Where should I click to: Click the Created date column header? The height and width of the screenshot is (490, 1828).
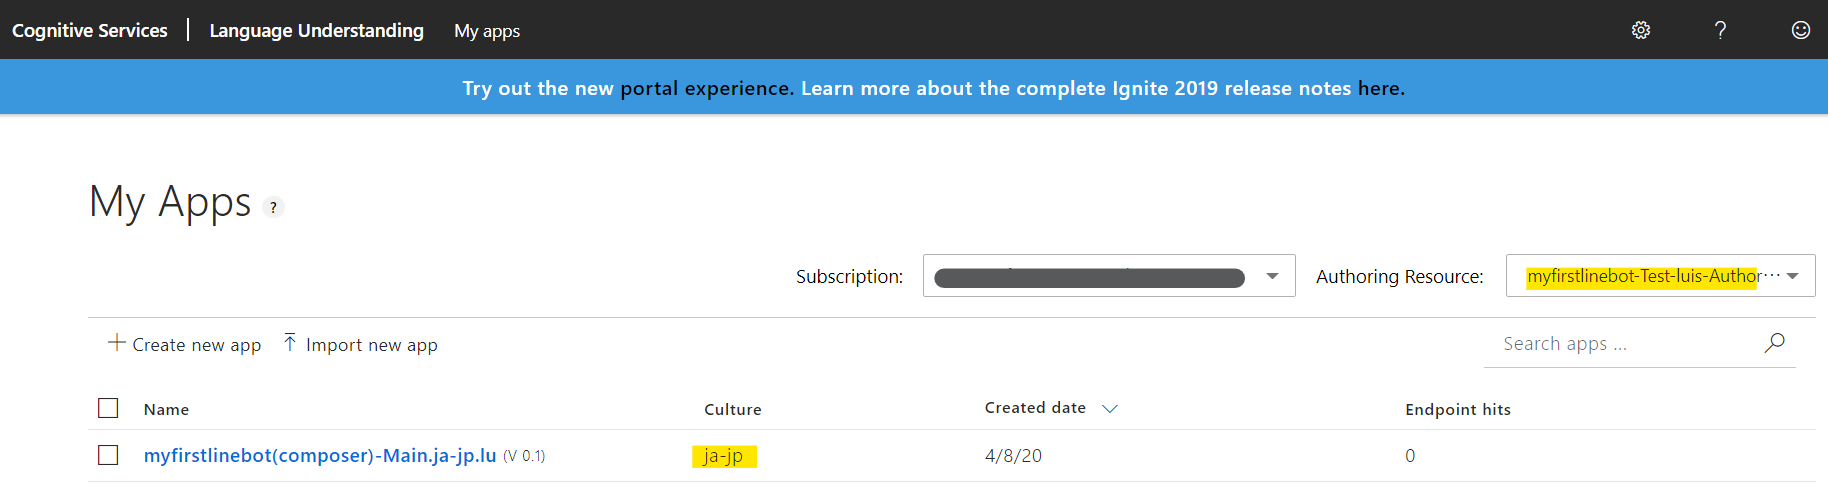pyautogui.click(x=1035, y=408)
